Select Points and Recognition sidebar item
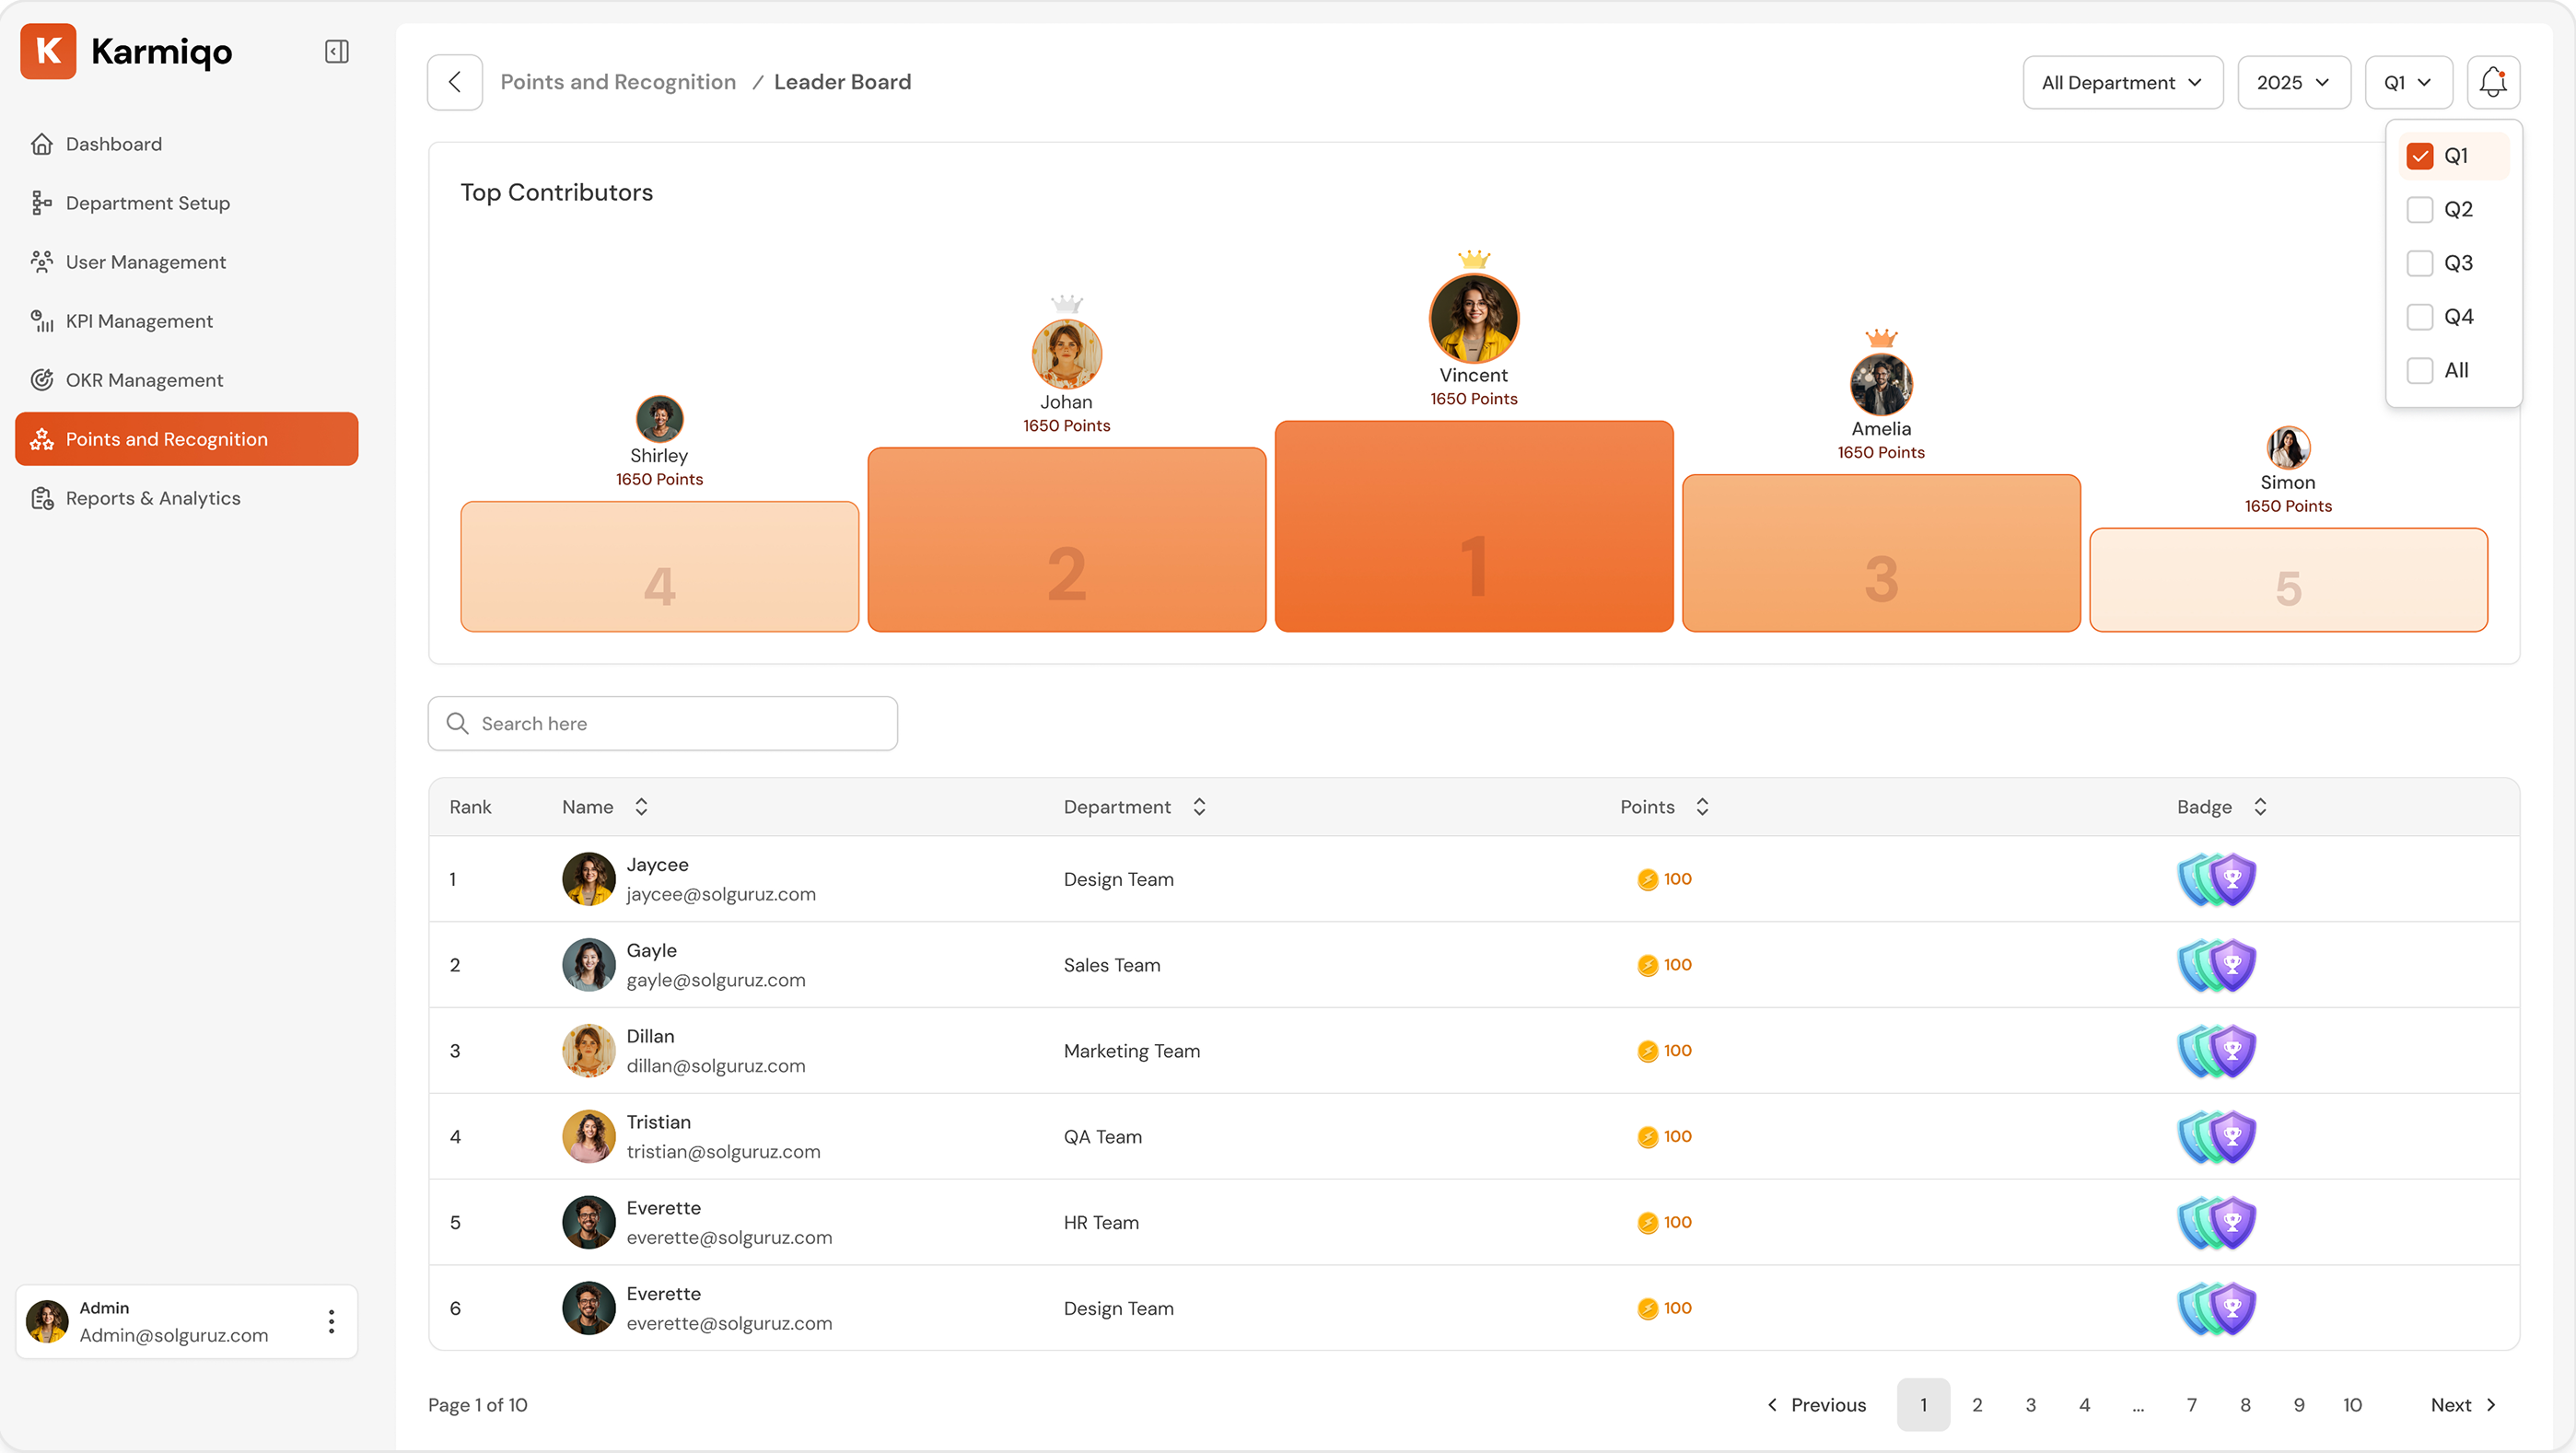 pos(186,439)
